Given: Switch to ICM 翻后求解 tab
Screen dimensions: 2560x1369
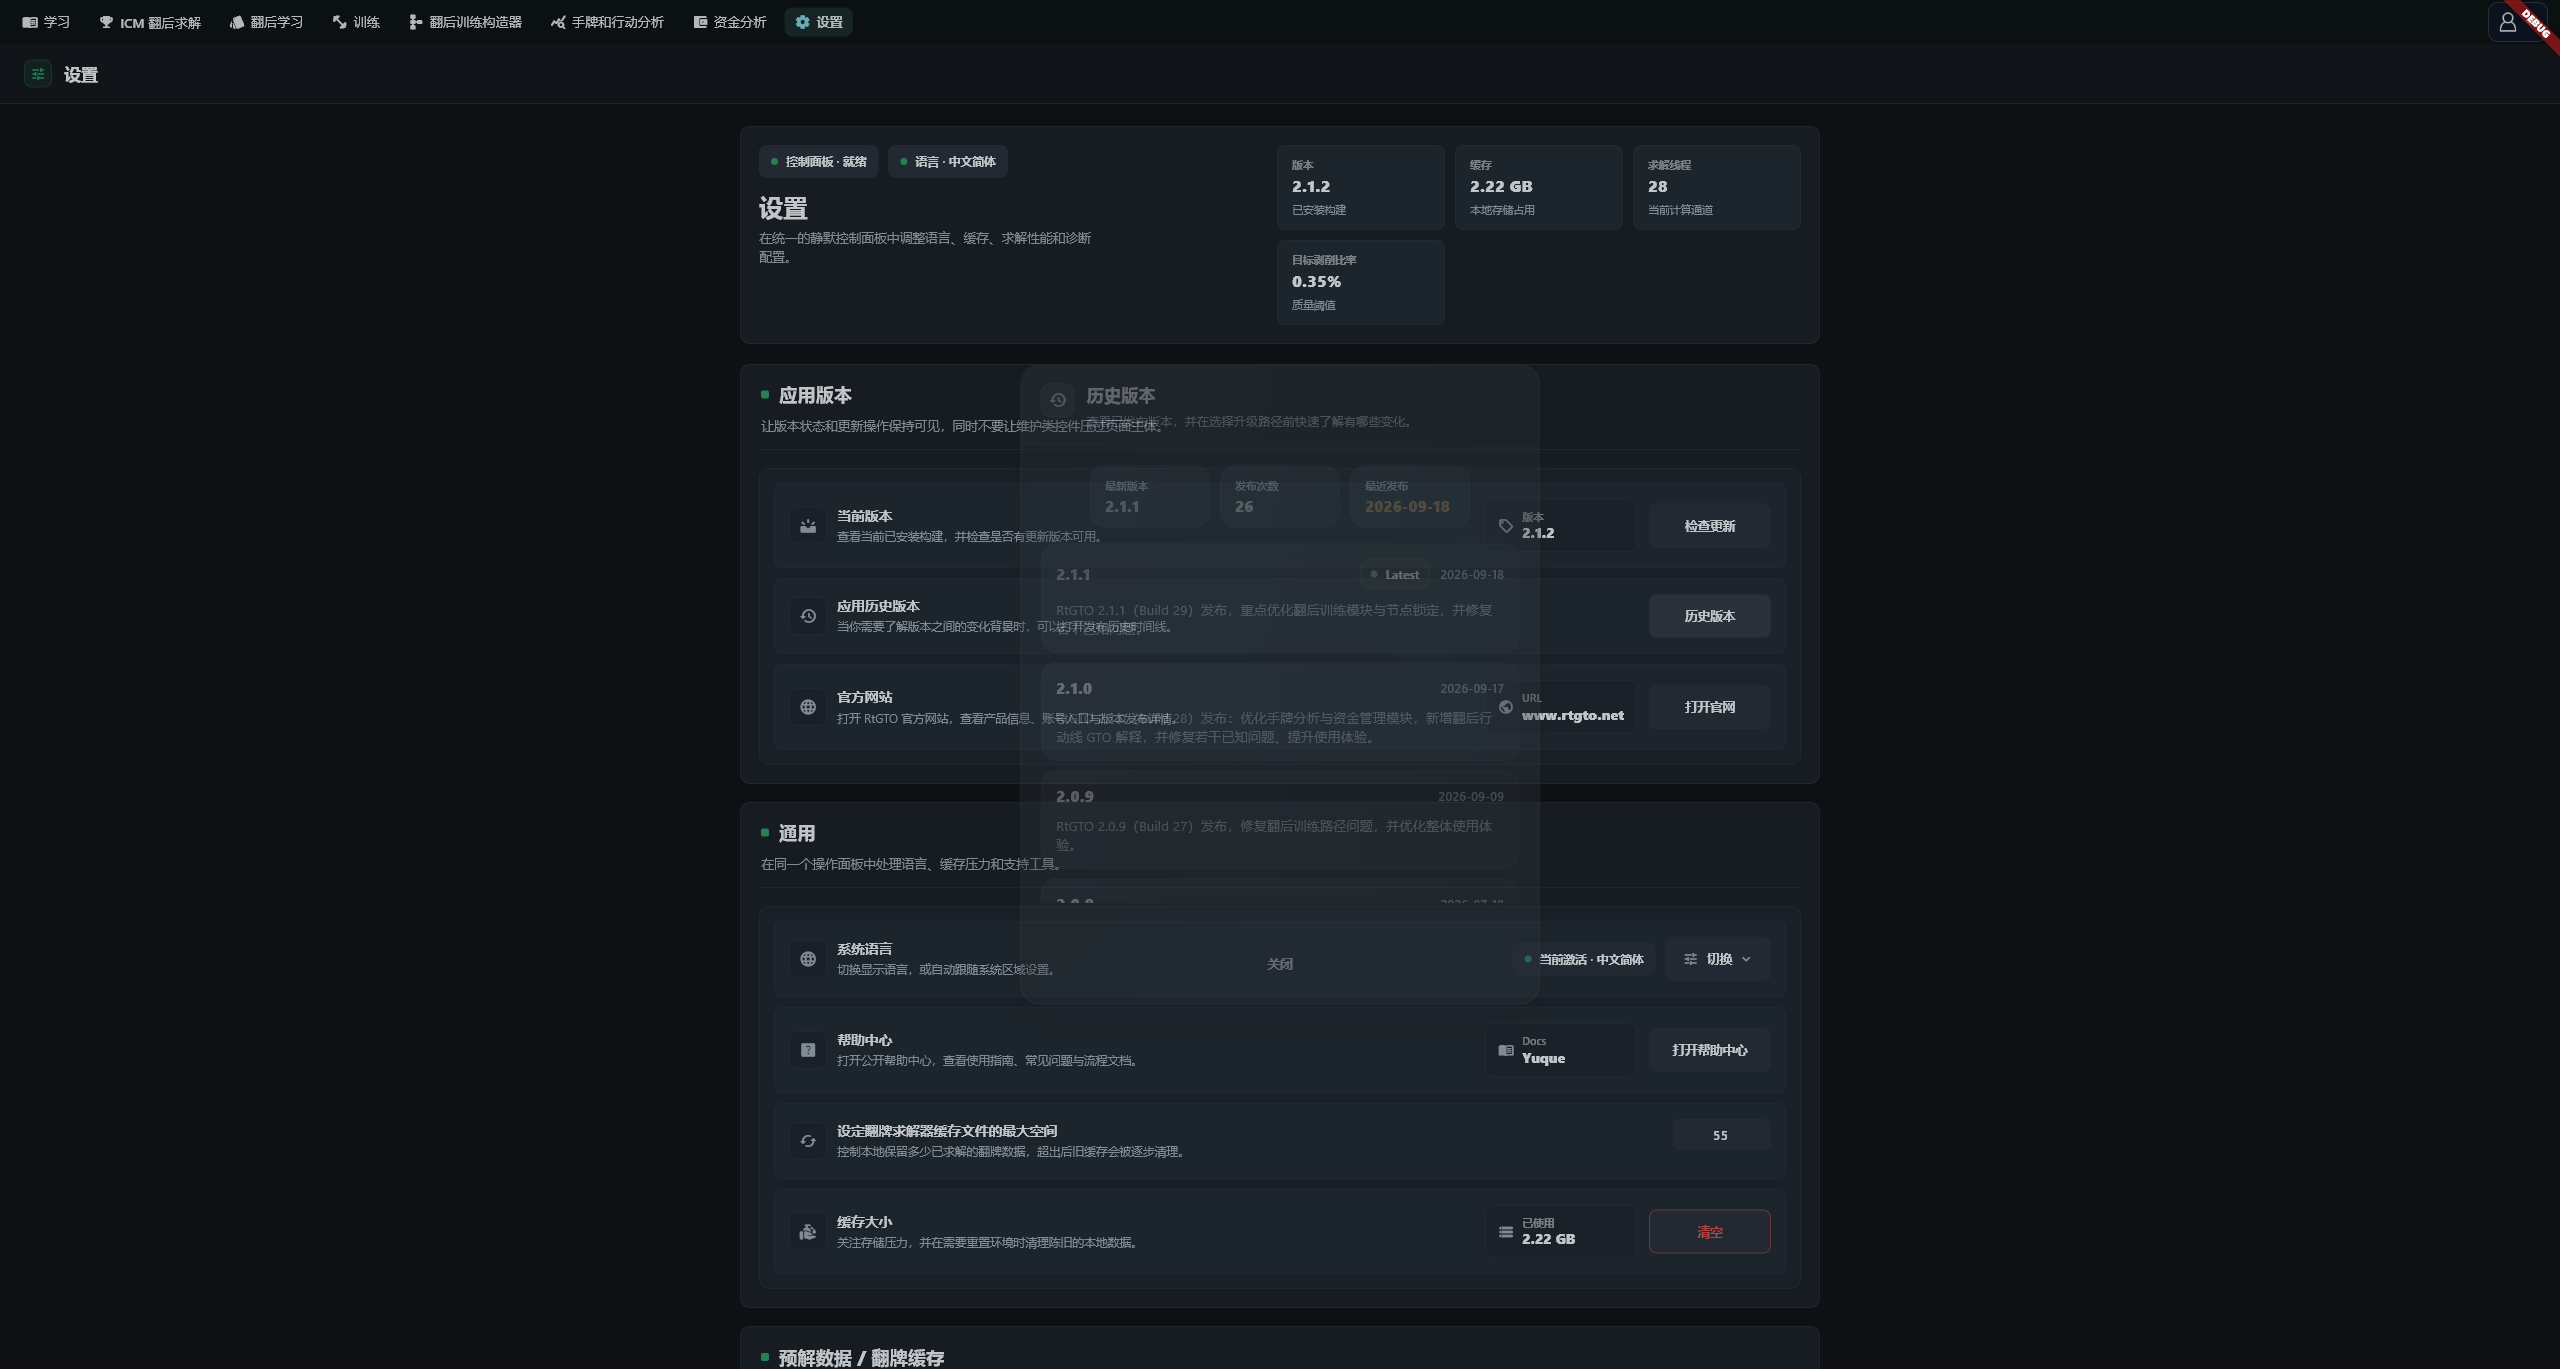Looking at the screenshot, I should click(x=150, y=22).
